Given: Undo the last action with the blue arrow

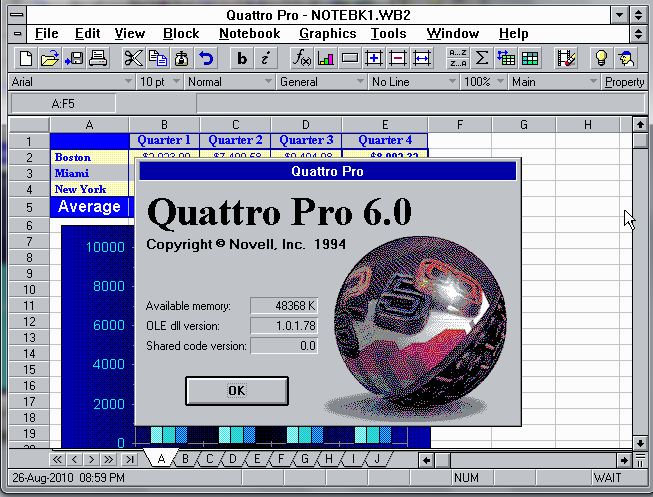Looking at the screenshot, I should coord(206,58).
